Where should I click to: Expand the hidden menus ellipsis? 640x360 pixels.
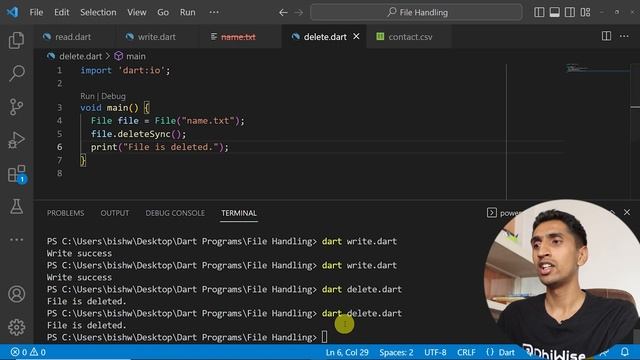click(214, 12)
